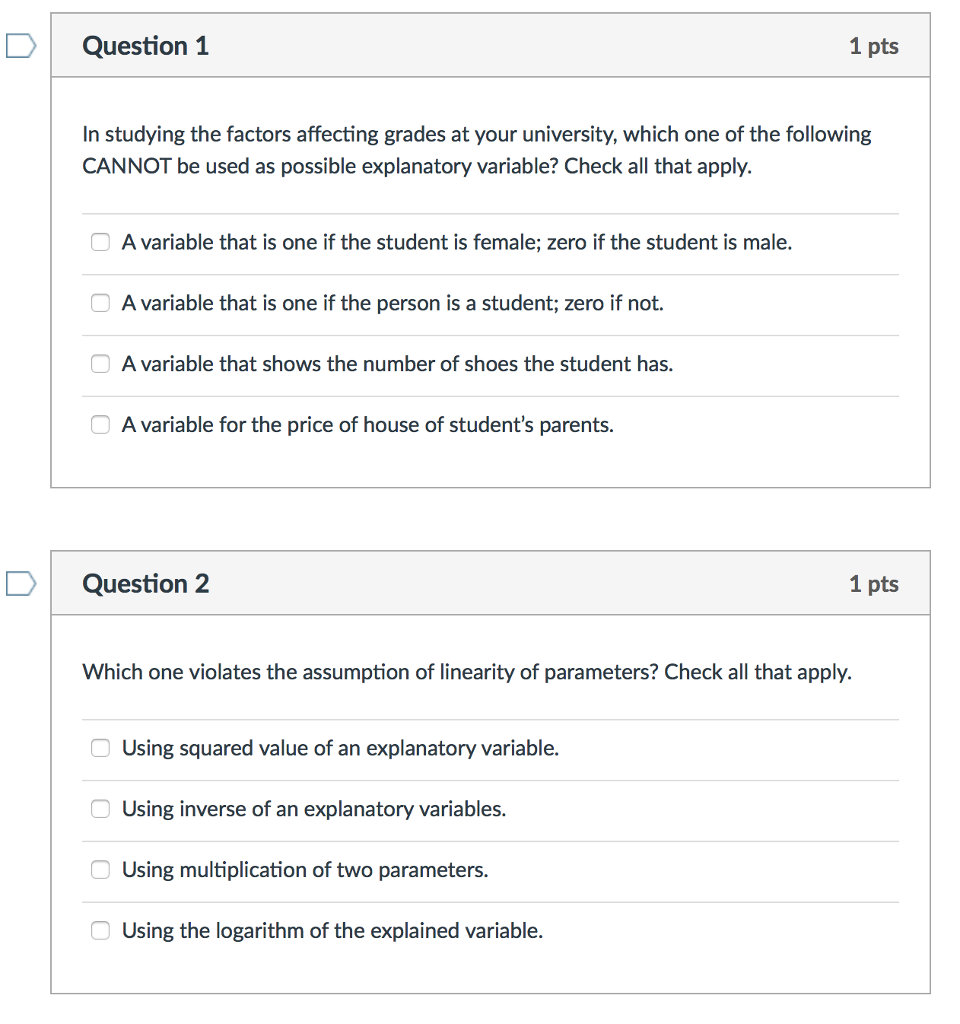960x1024 pixels.
Task: Click the Question 2 header title
Action: (146, 583)
